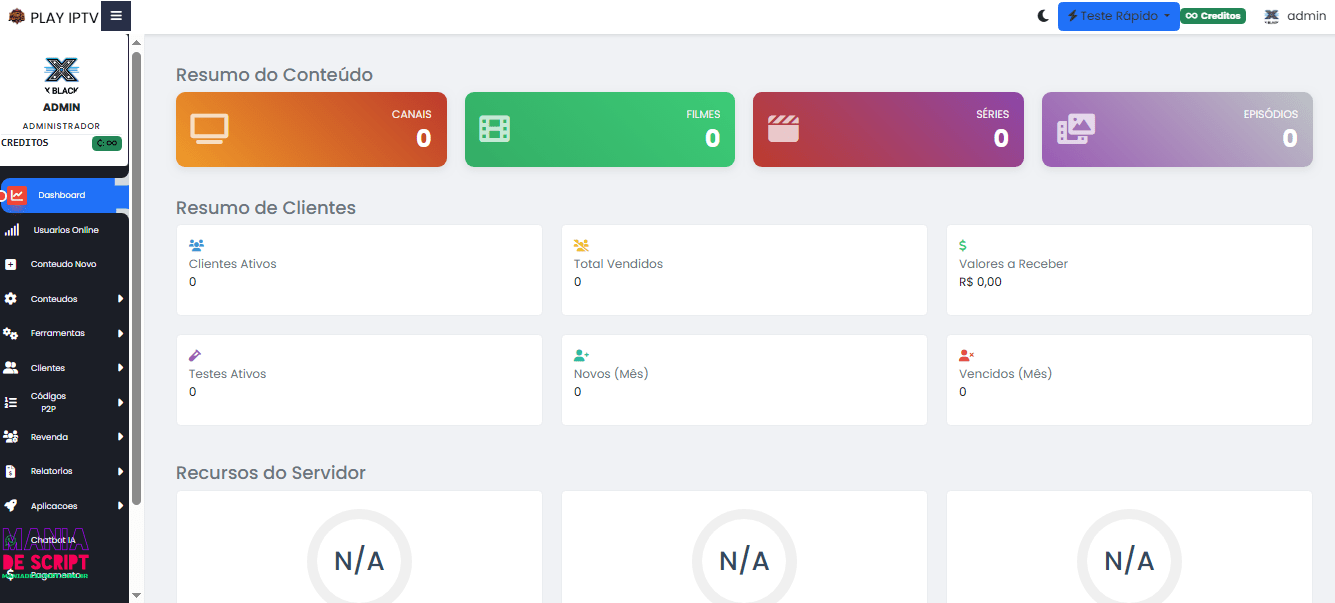The image size is (1335, 603).
Task: Click the Relatorios document icon in sidebar
Action: pos(10,471)
